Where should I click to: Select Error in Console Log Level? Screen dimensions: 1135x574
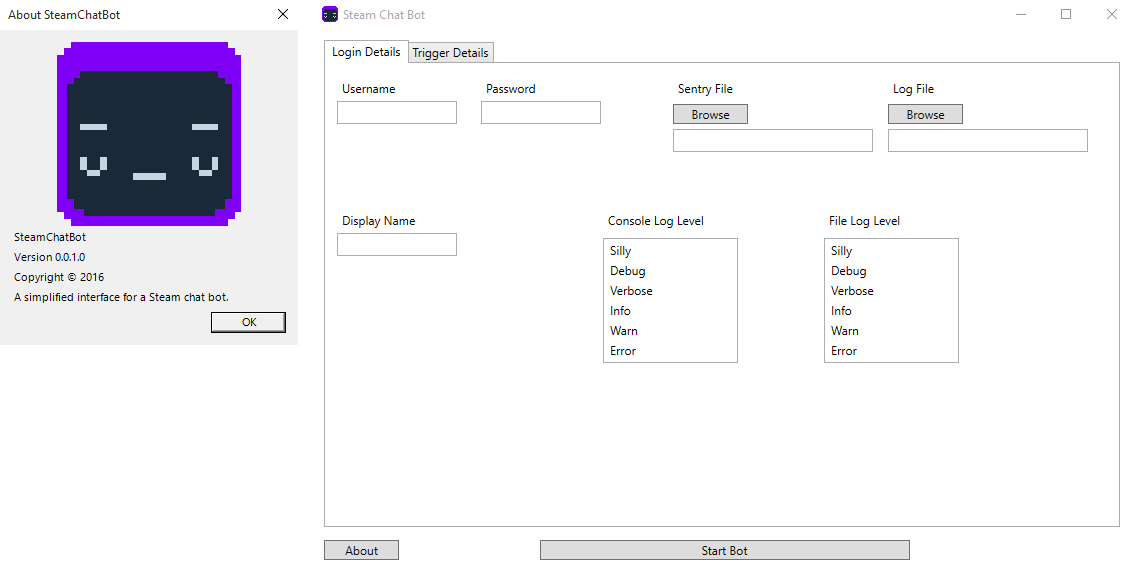(670, 351)
